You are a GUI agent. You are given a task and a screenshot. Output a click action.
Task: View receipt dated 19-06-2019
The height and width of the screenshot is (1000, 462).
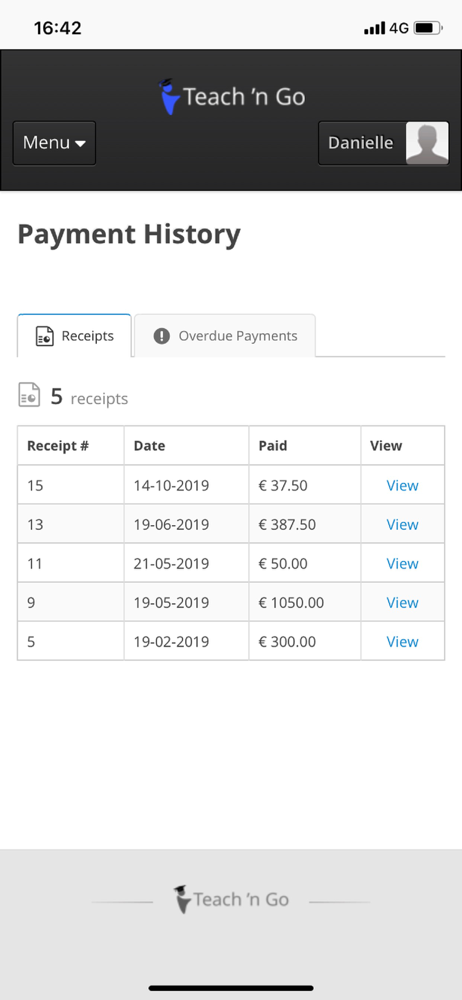pos(402,524)
